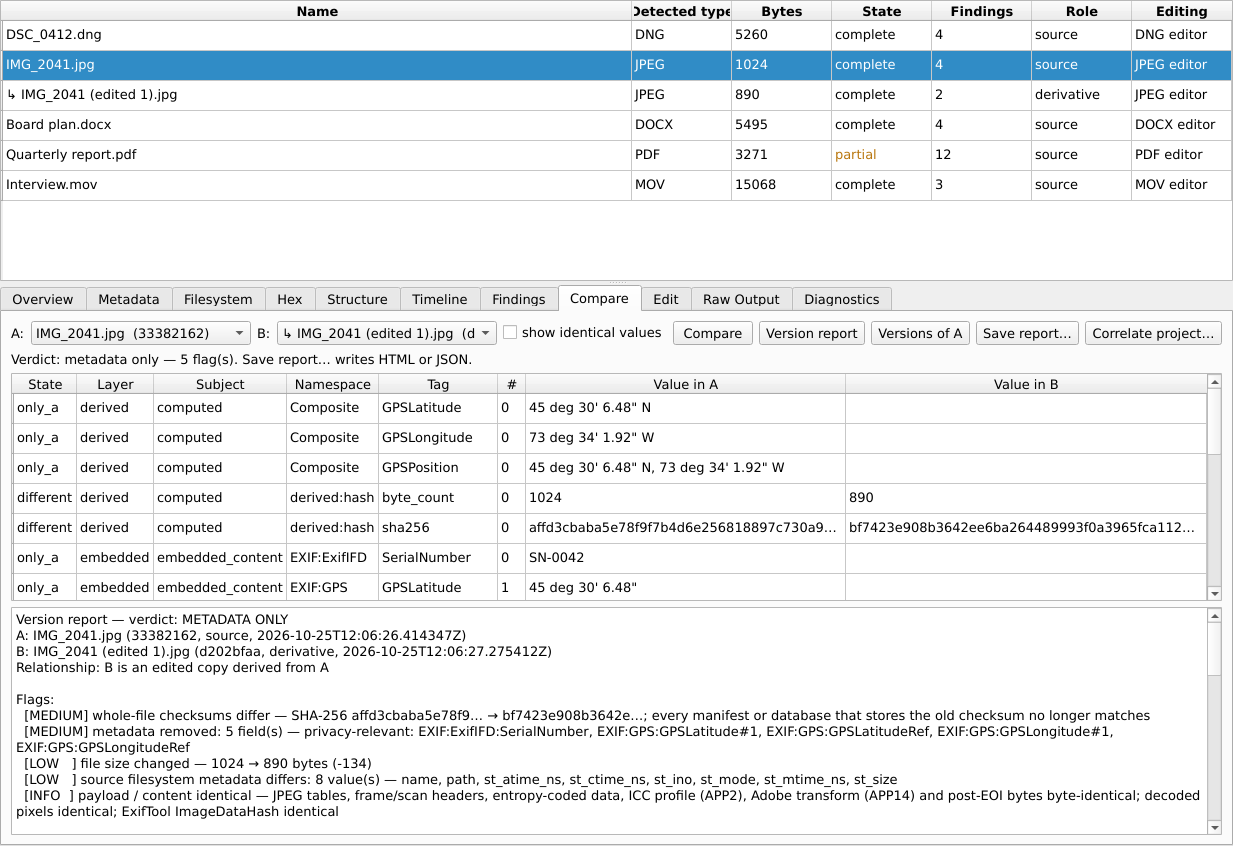Click the Value in A column header
Image resolution: width=1233 pixels, height=846 pixels.
click(685, 384)
